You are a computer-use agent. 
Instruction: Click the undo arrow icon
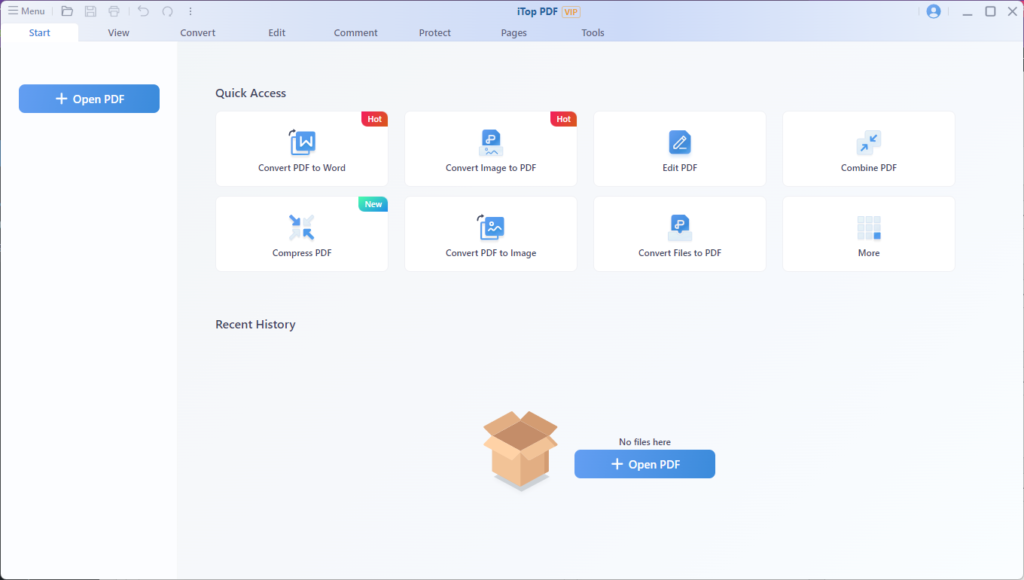tap(143, 11)
